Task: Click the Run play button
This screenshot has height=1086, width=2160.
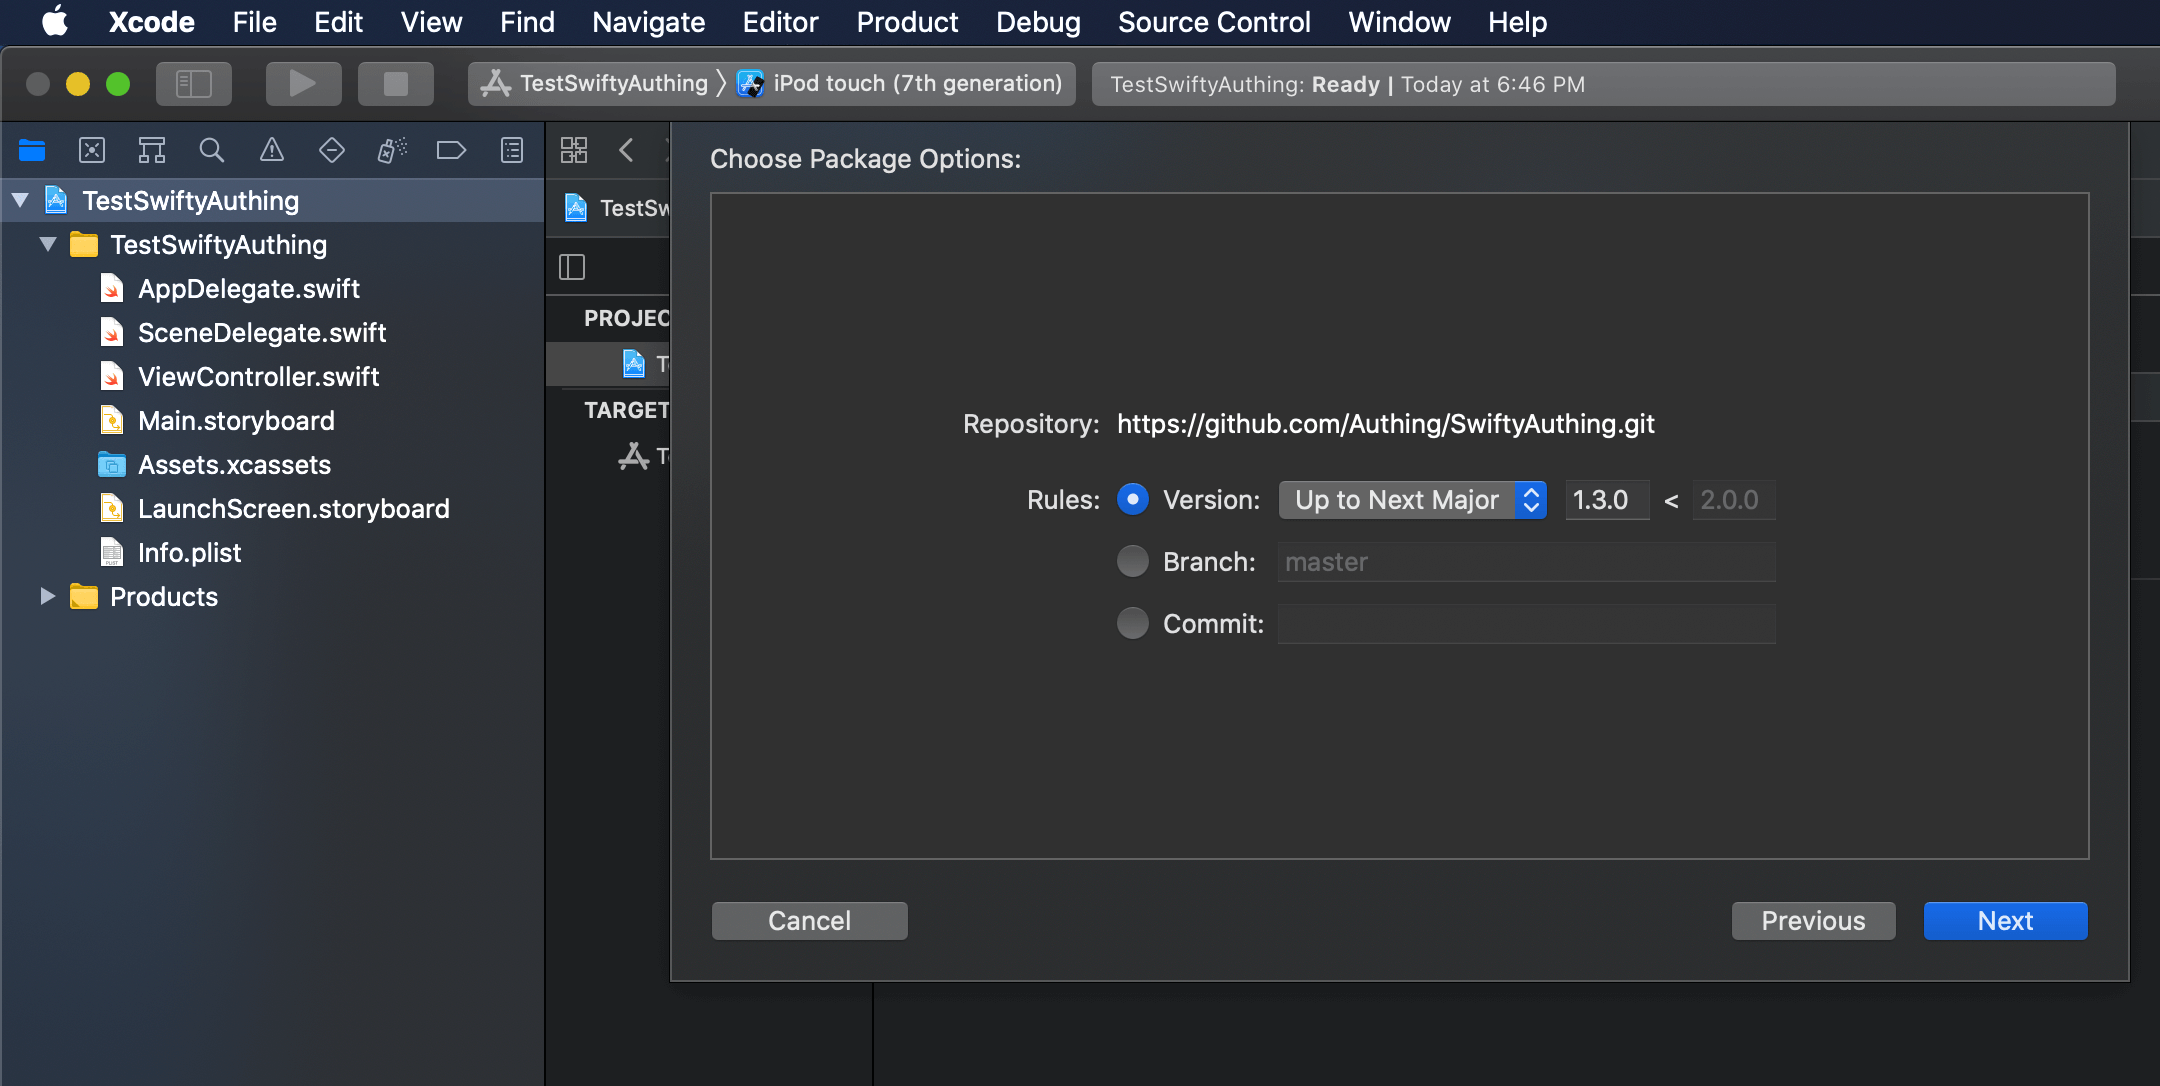Action: tap(303, 84)
